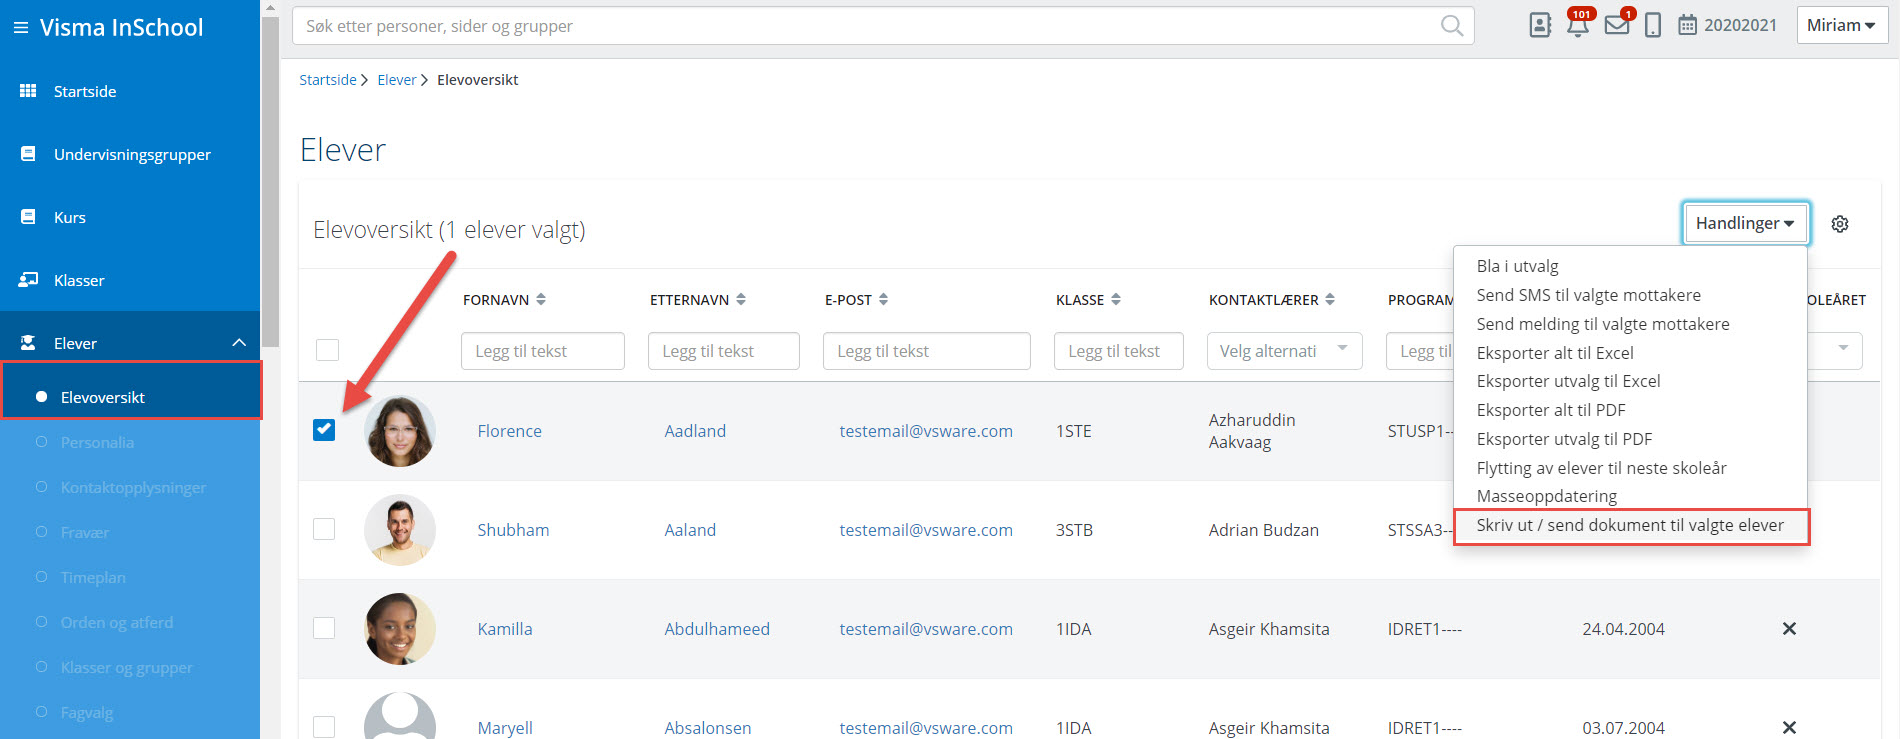Click the mobile phone icon in header
The height and width of the screenshot is (739, 1900).
tap(1653, 26)
